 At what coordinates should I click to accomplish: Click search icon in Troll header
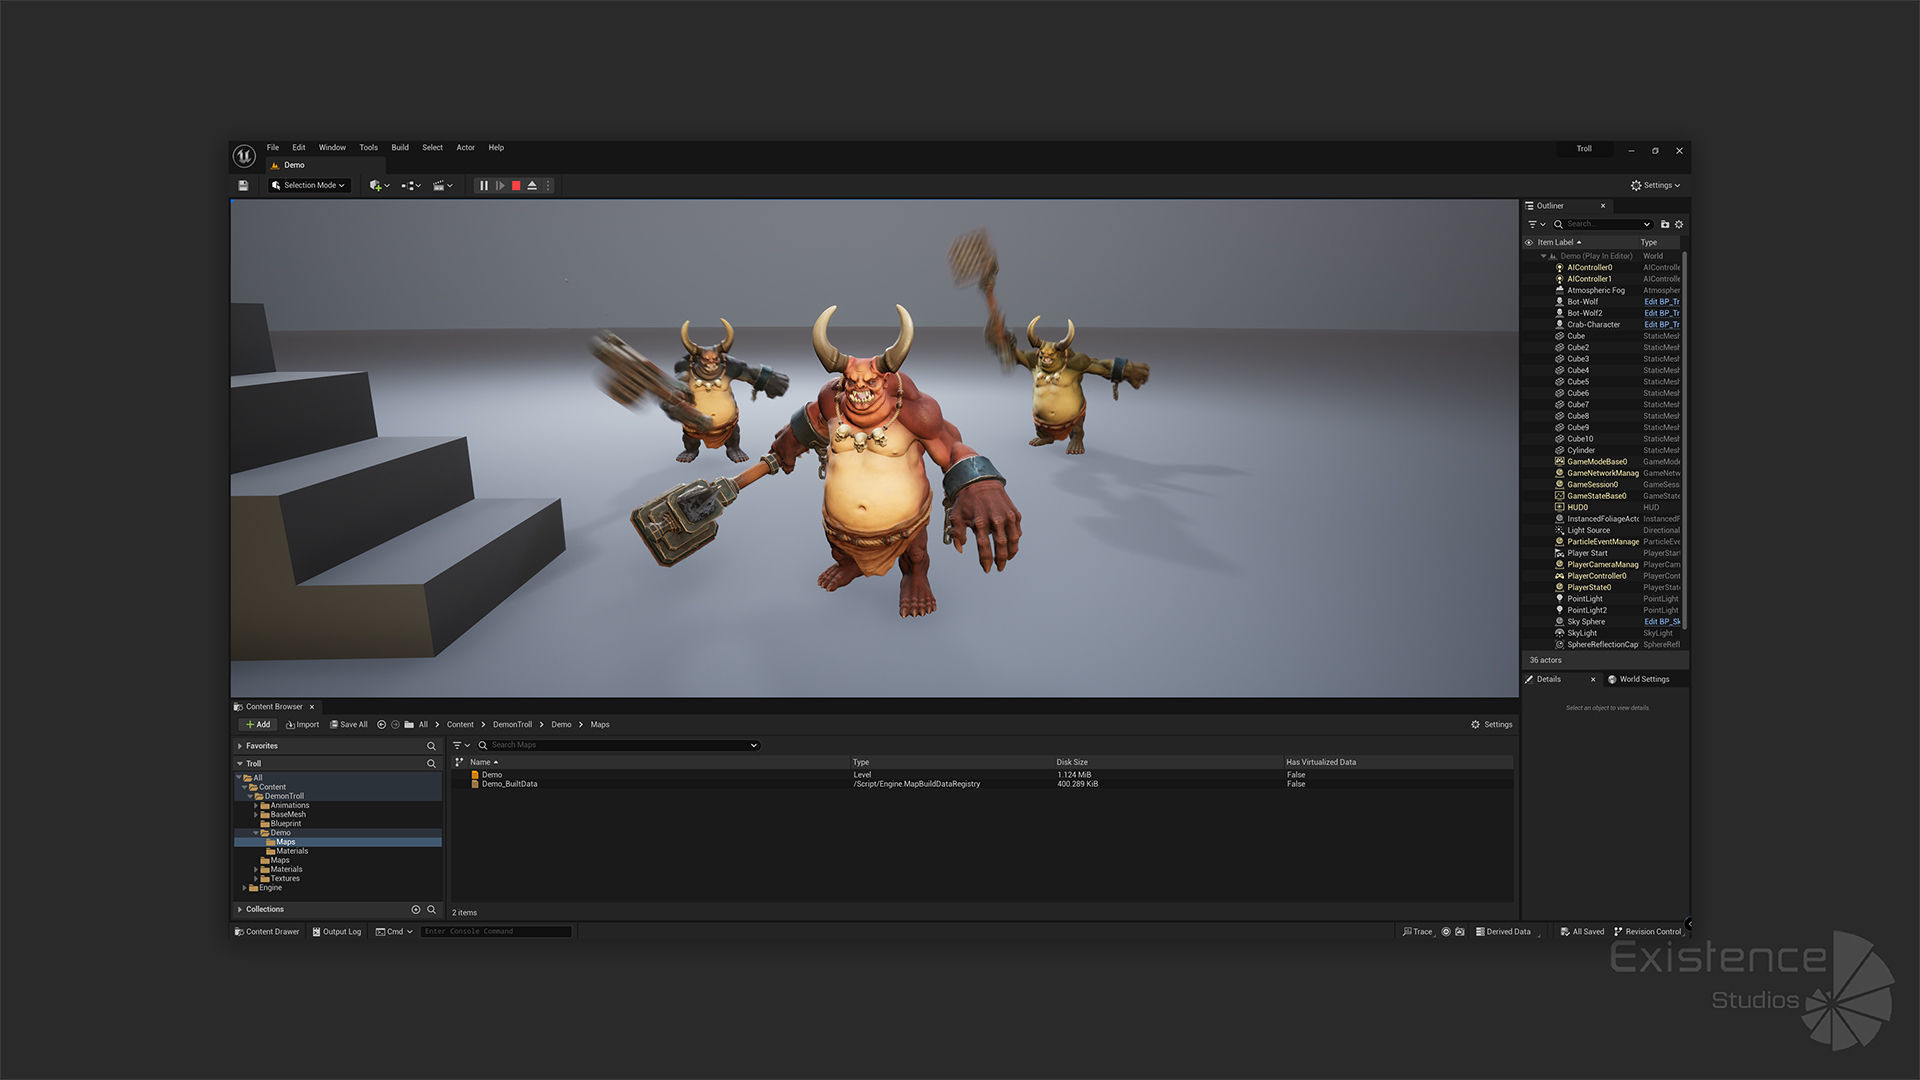431,765
